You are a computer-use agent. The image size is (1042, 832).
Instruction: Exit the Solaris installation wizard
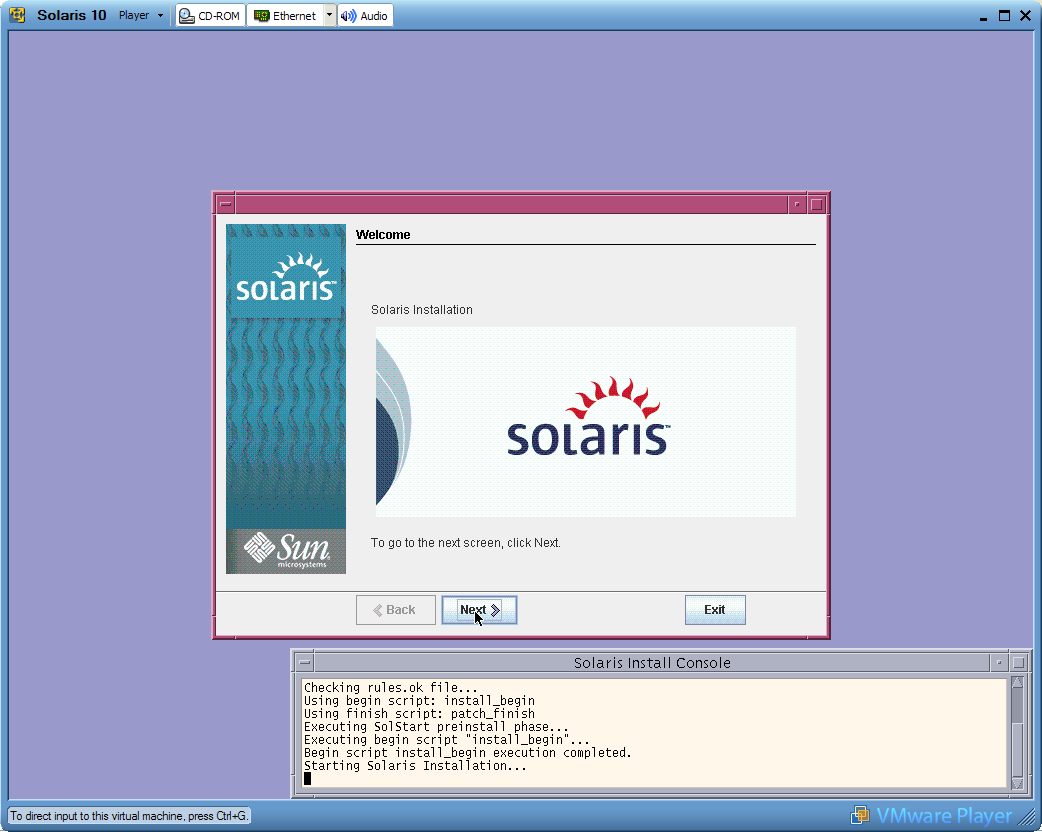point(715,610)
